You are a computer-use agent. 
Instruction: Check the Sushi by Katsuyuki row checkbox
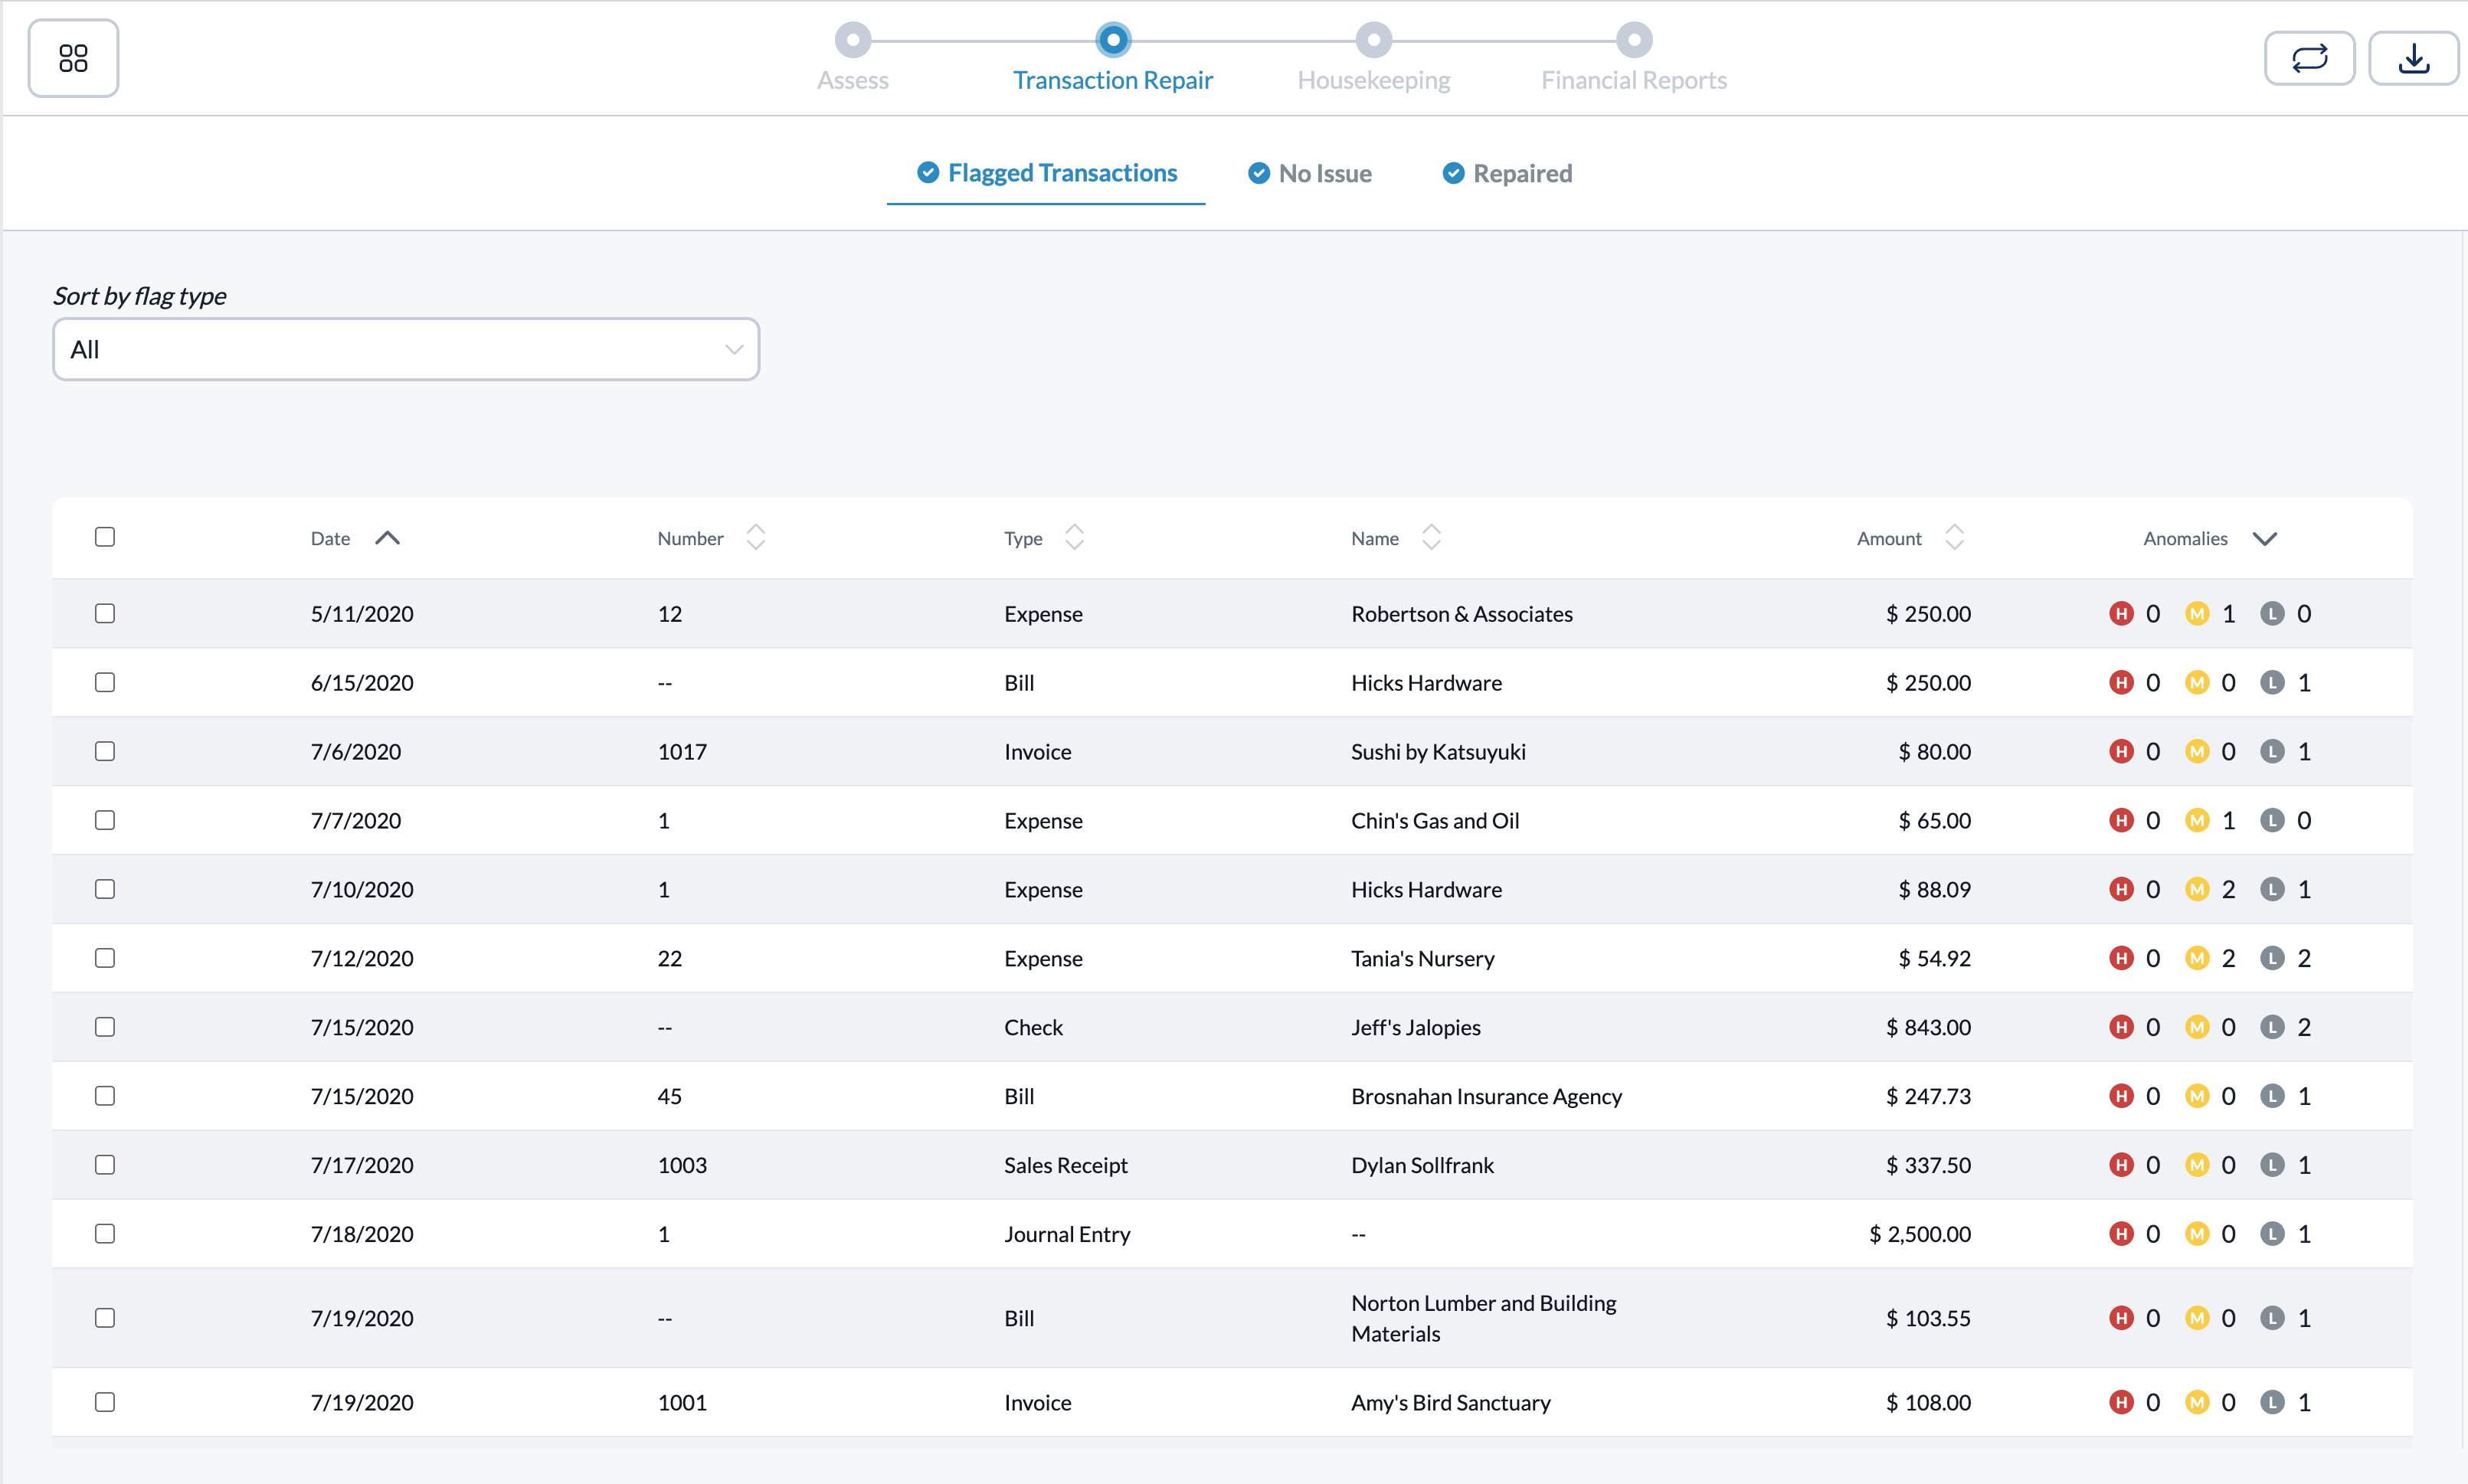coord(105,751)
